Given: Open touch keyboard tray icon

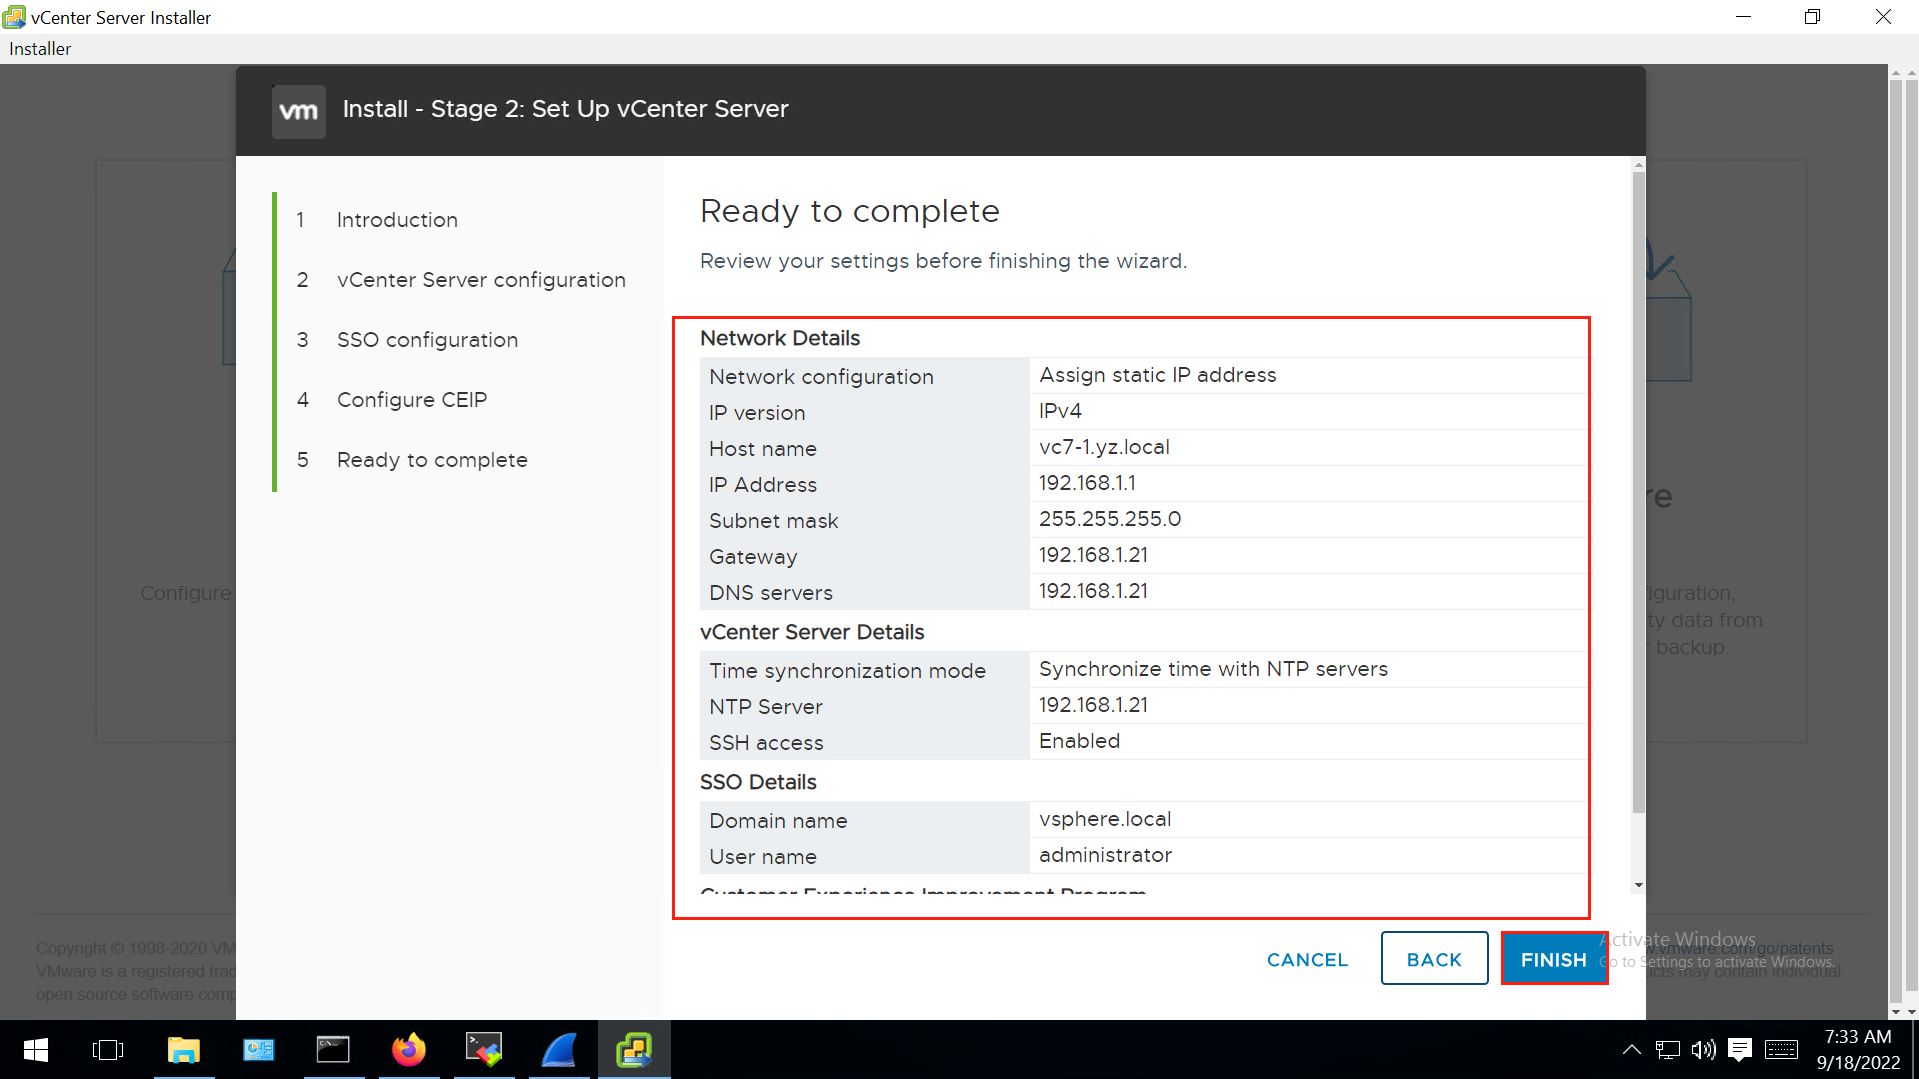Looking at the screenshot, I should 1781,1050.
